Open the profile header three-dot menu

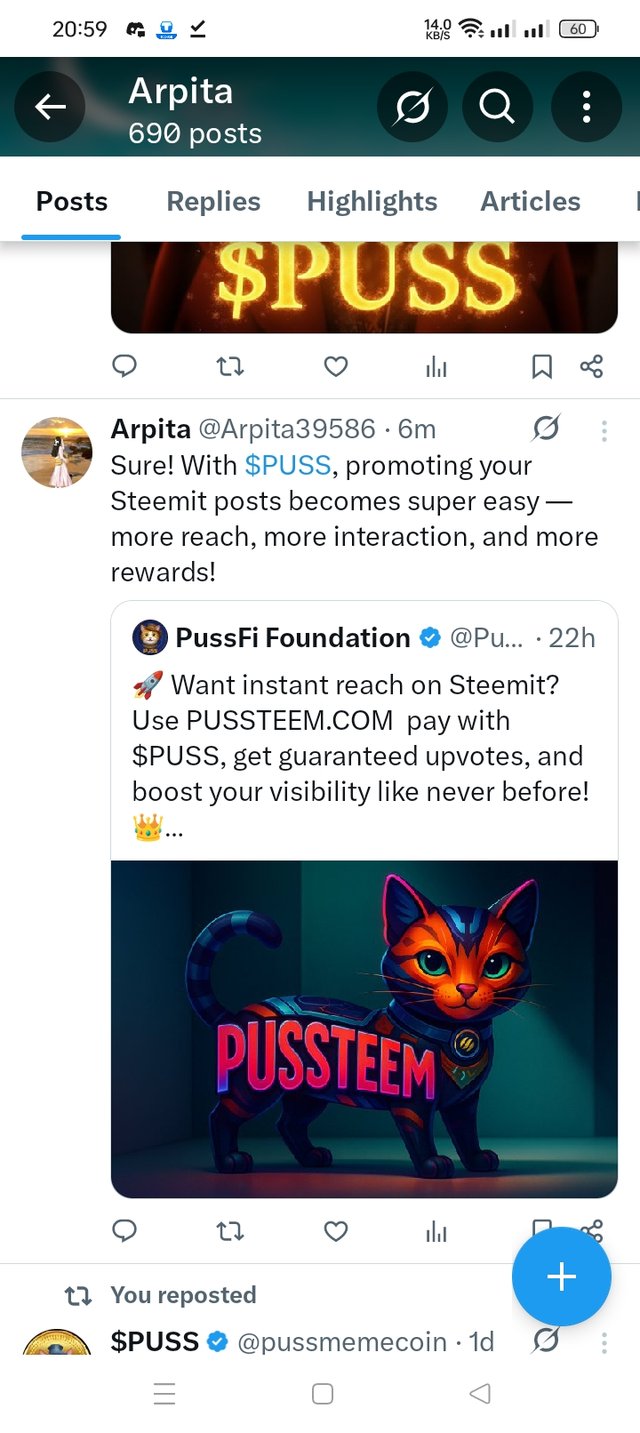586,107
